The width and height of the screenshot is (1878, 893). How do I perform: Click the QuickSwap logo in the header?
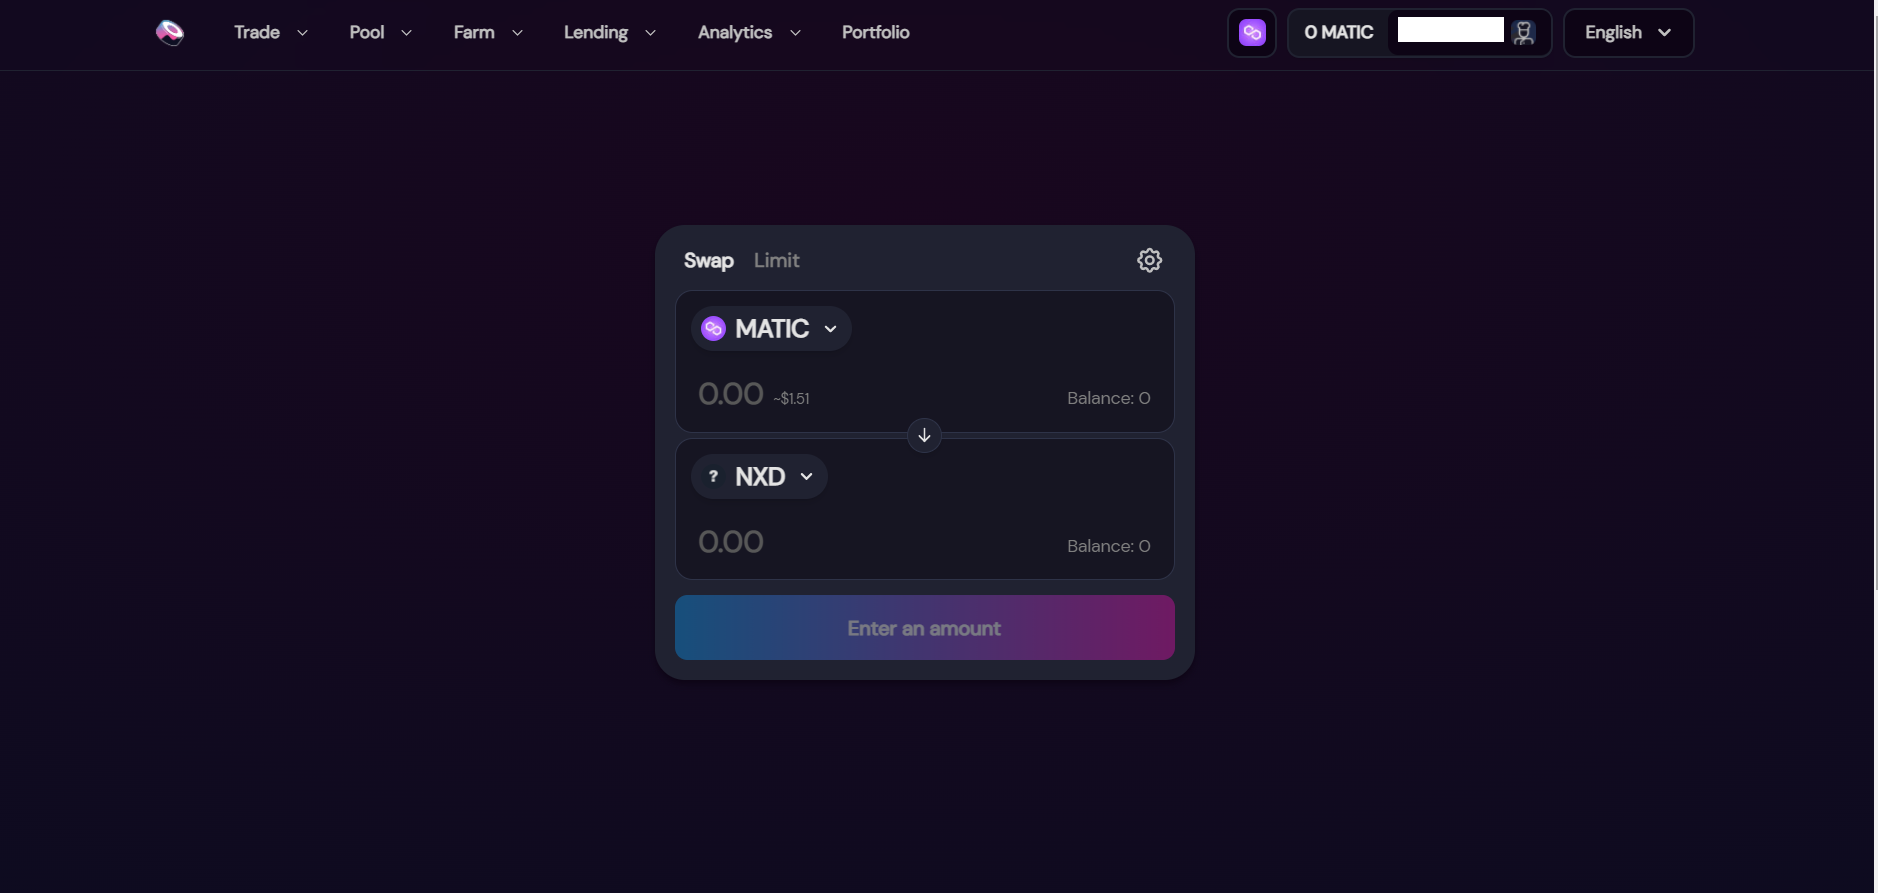170,33
